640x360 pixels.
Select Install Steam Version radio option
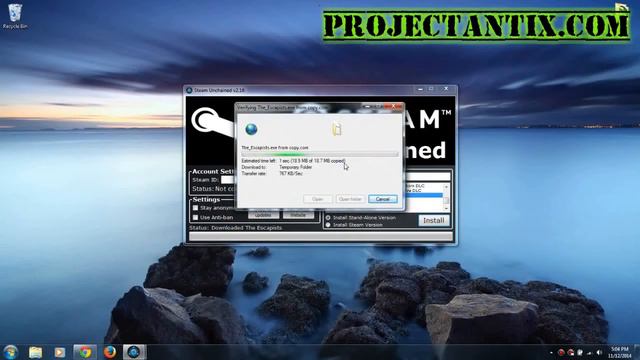coord(328,225)
